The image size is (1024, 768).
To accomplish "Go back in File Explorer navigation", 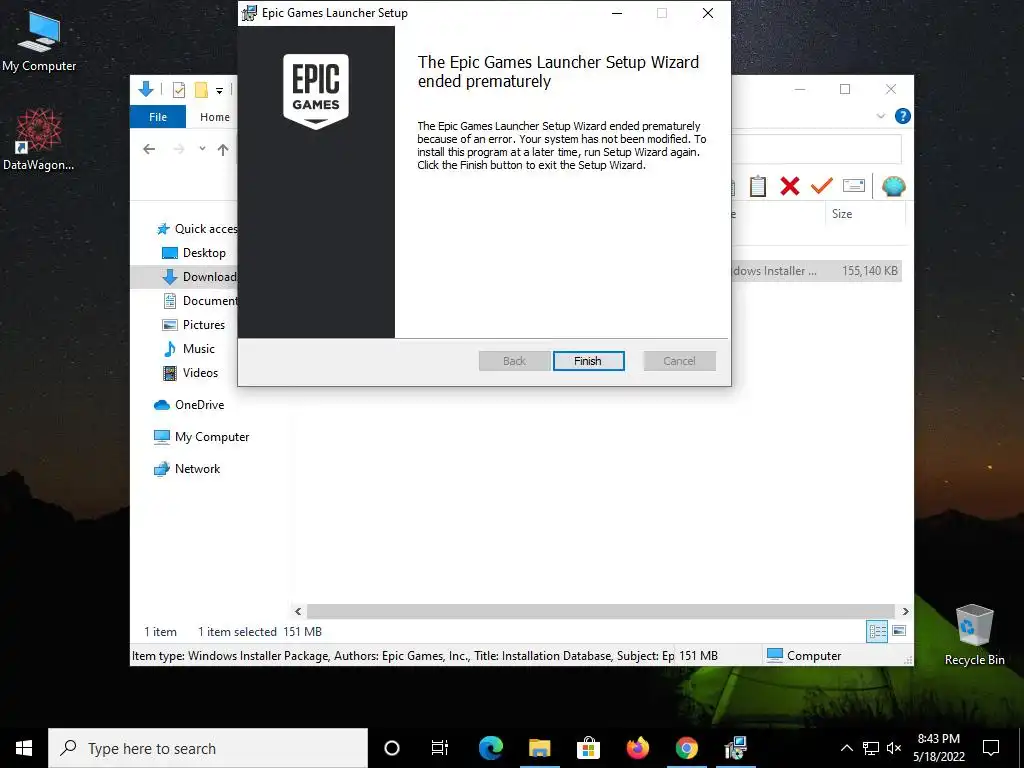I will click(x=149, y=150).
